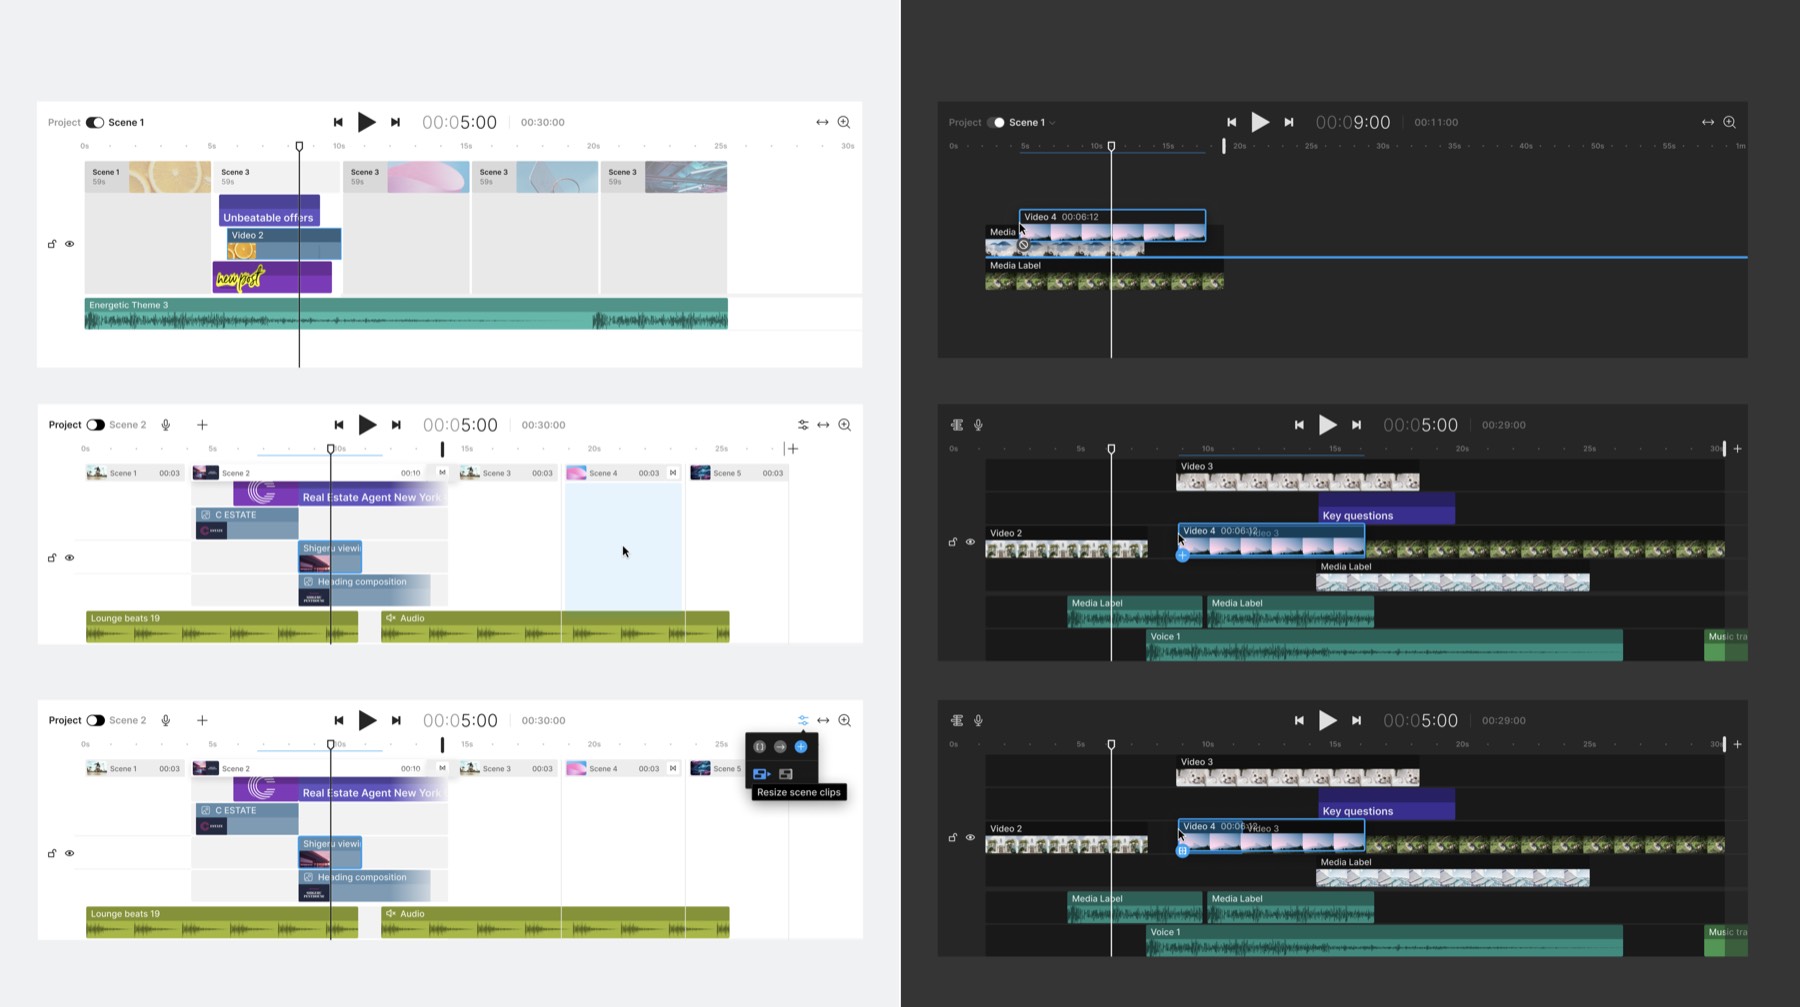This screenshot has height=1007, width=1800.
Task: Play the middle-left Scene 2 timeline
Action: pos(368,425)
